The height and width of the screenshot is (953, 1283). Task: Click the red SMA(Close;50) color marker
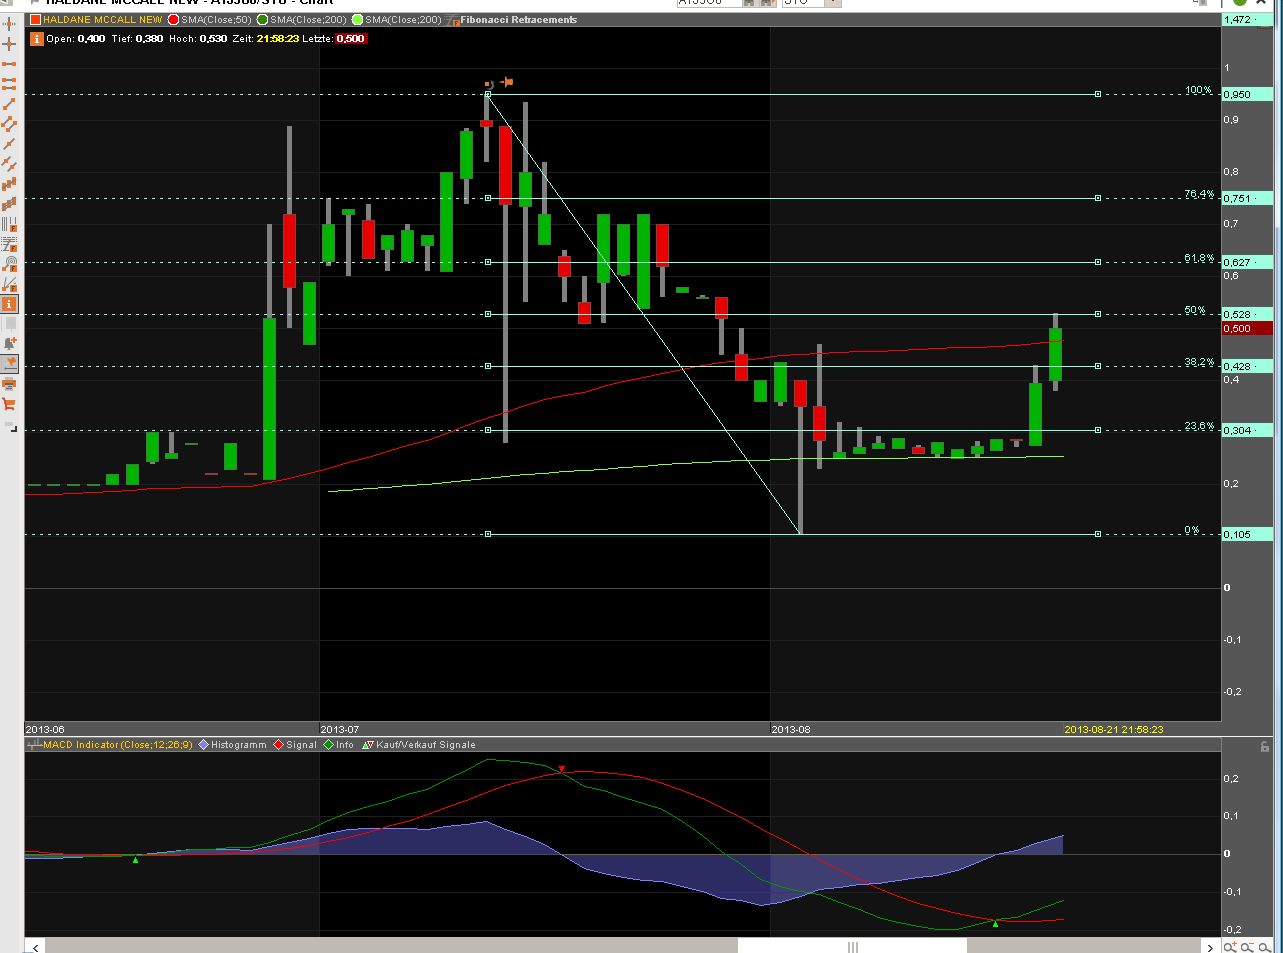pyautogui.click(x=174, y=19)
